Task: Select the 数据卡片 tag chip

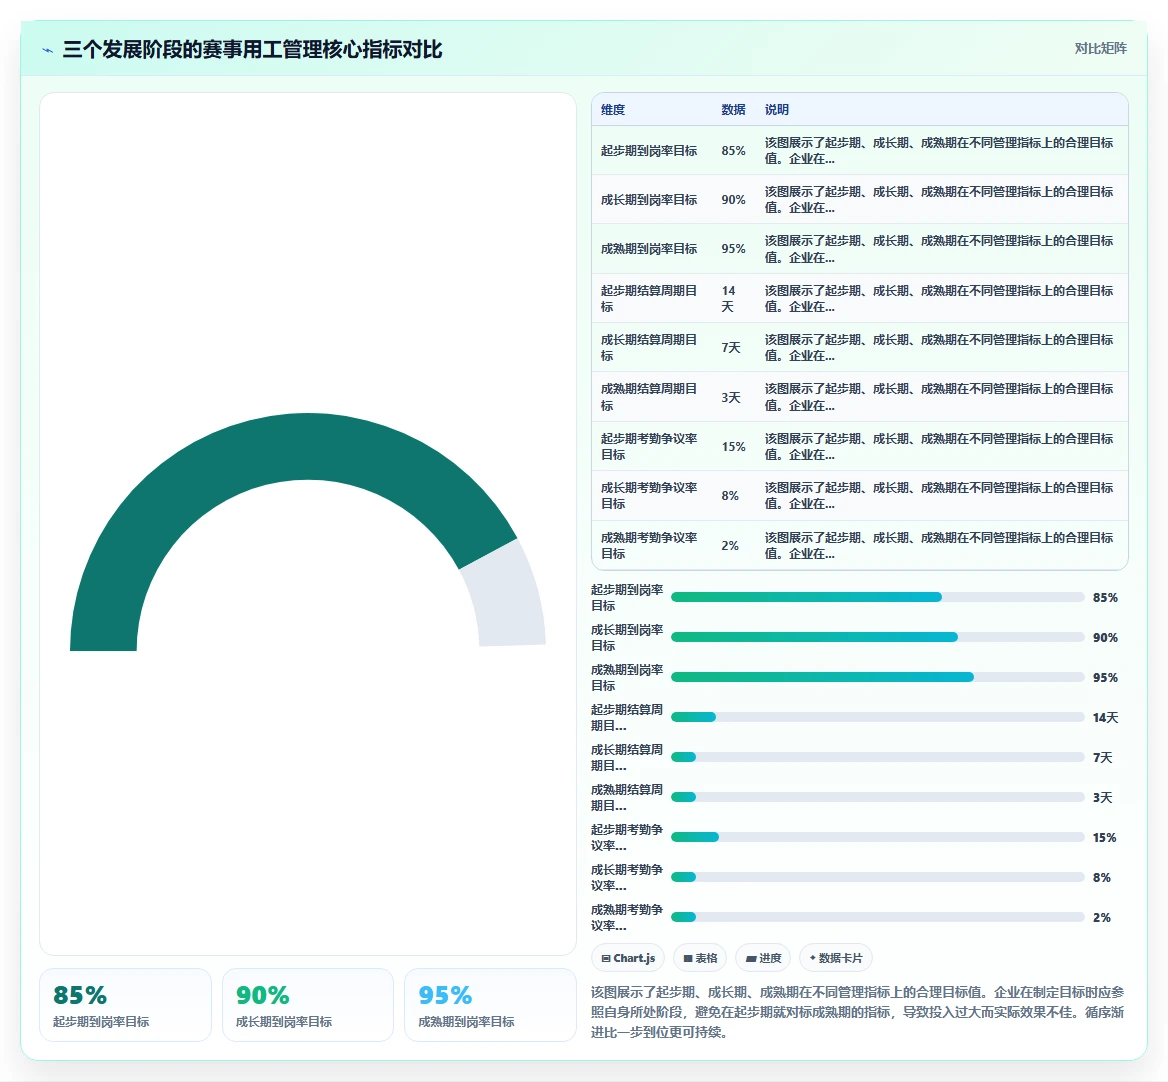Action: click(x=836, y=958)
